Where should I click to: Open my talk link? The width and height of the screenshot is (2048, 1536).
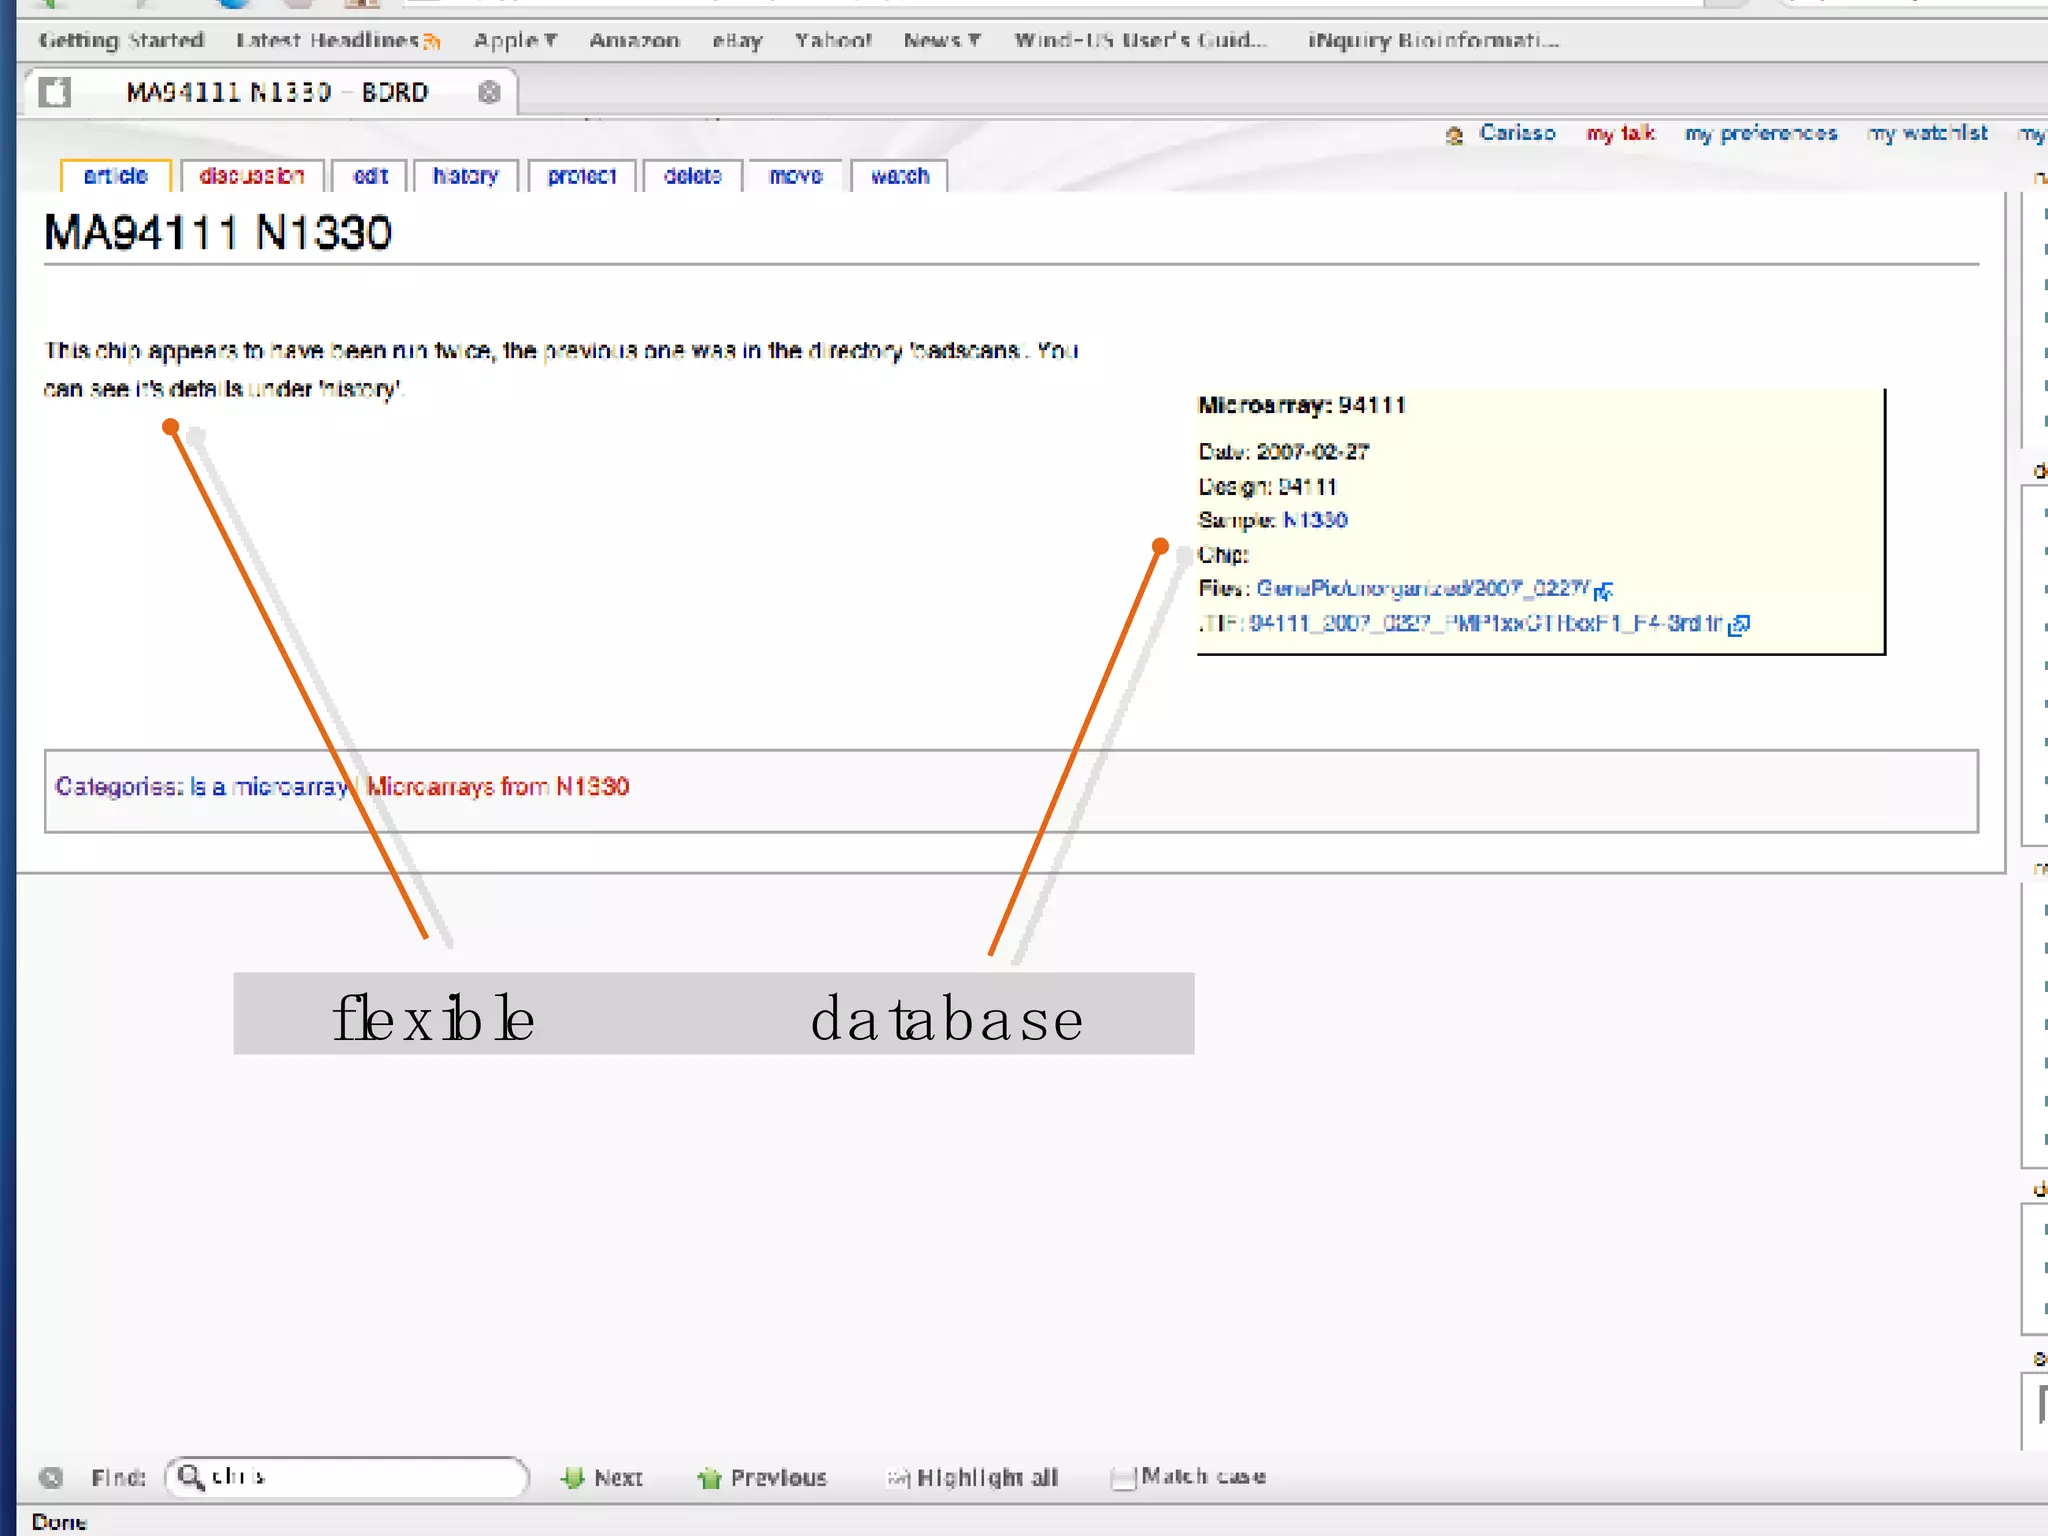pyautogui.click(x=1620, y=133)
